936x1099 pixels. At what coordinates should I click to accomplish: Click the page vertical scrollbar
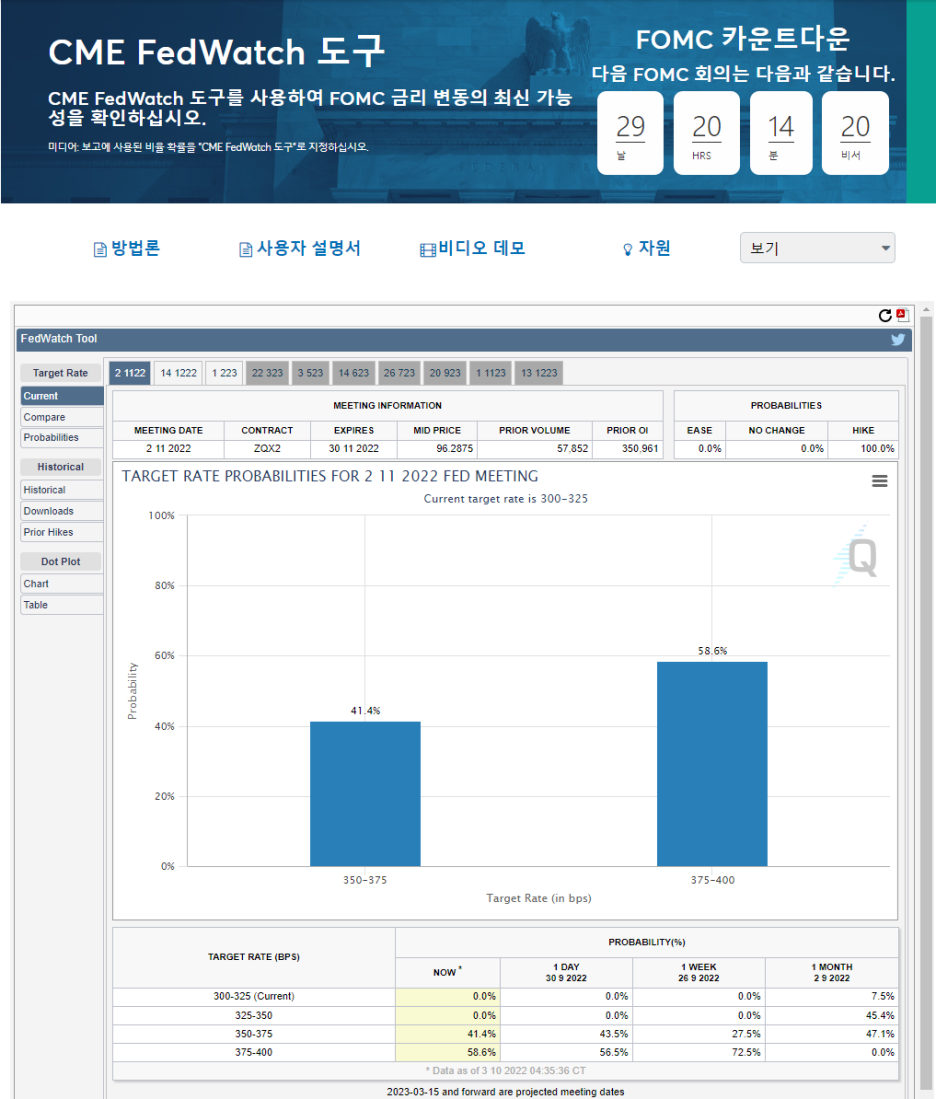[928, 701]
